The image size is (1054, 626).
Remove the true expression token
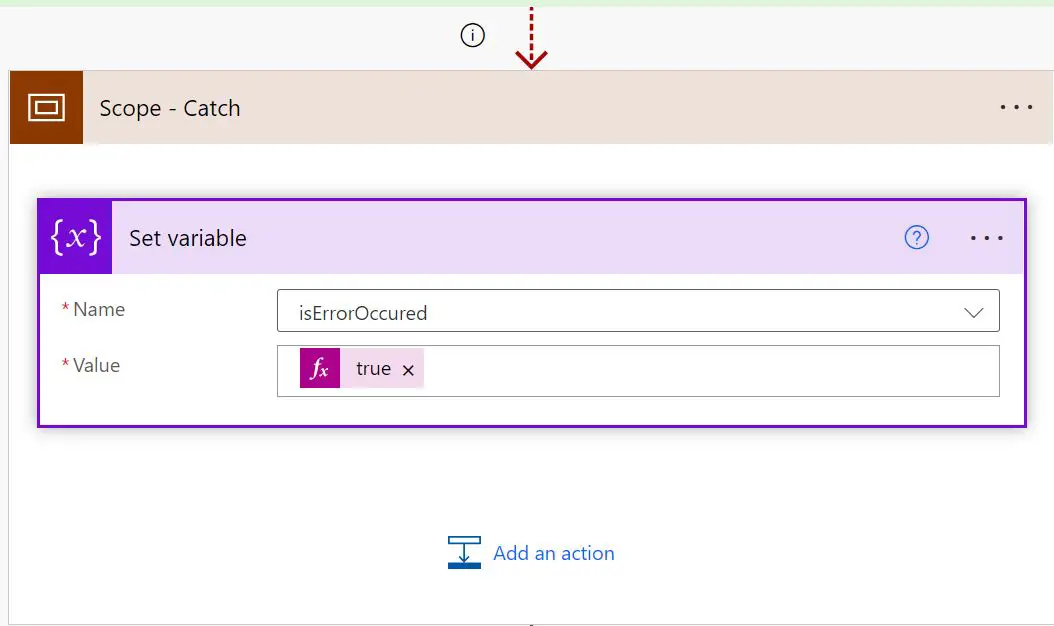point(408,370)
